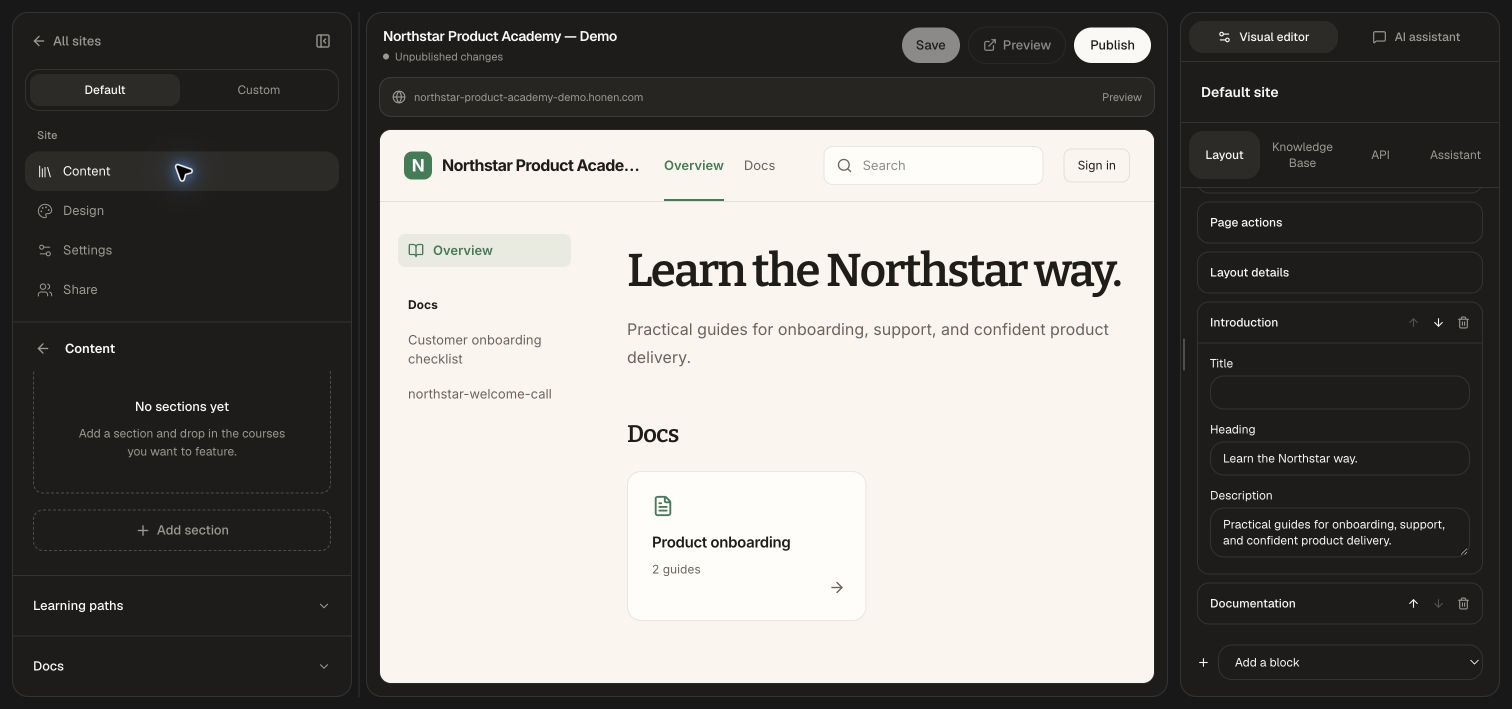Expand the Learning paths section
The image size is (1512, 709).
[182, 606]
